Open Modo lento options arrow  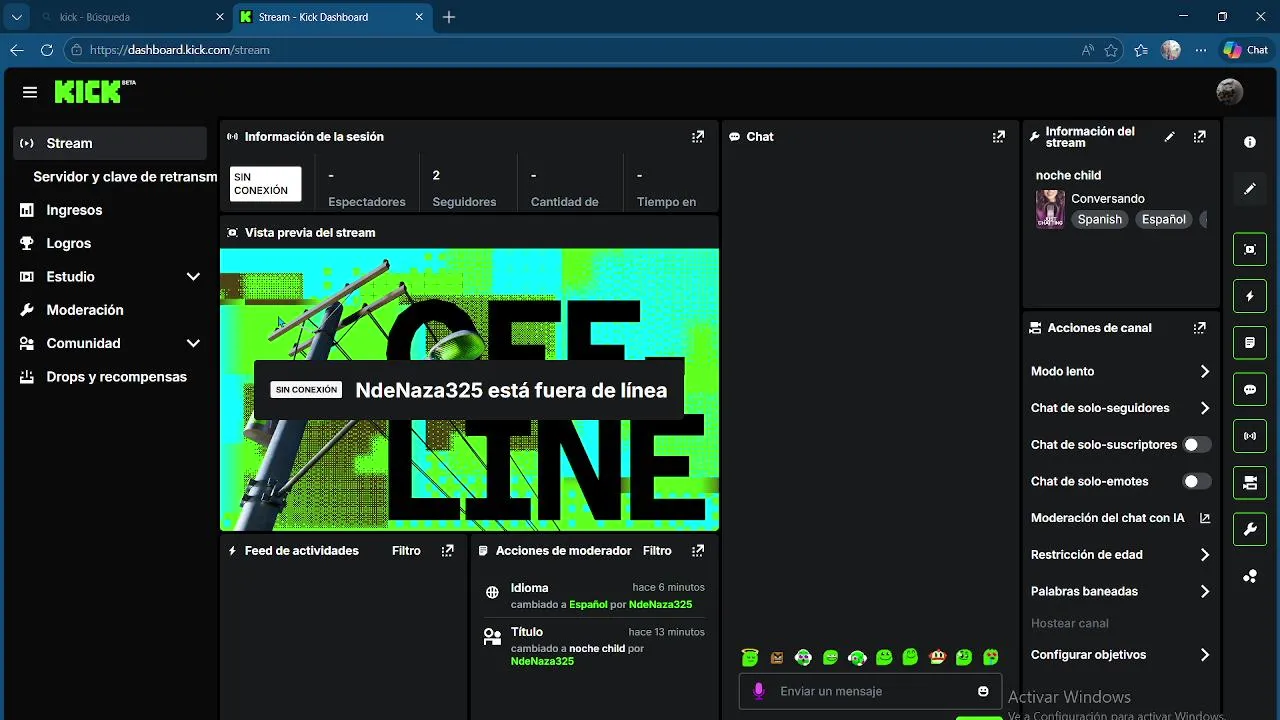click(x=1205, y=371)
